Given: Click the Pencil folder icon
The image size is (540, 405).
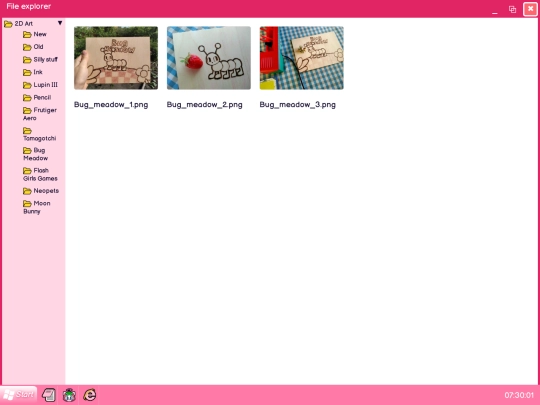Looking at the screenshot, I should [27, 98].
